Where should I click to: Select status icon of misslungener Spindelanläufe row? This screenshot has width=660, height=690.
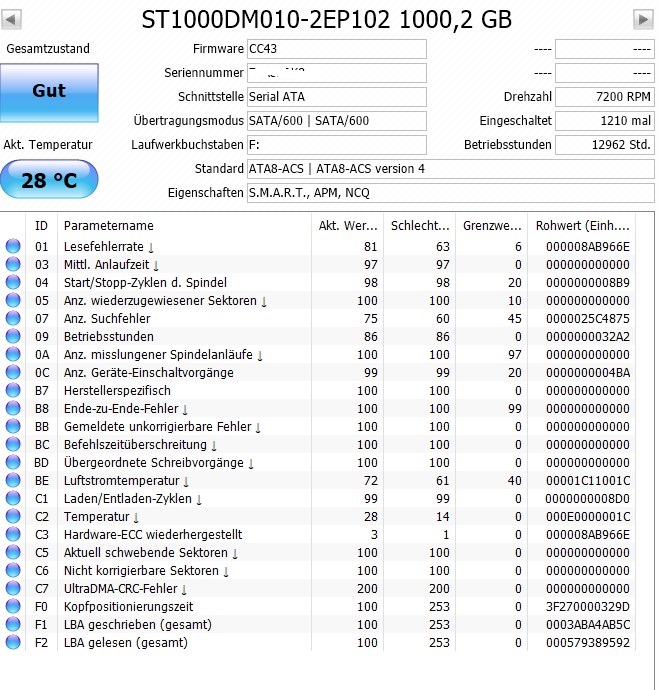pos(13,354)
